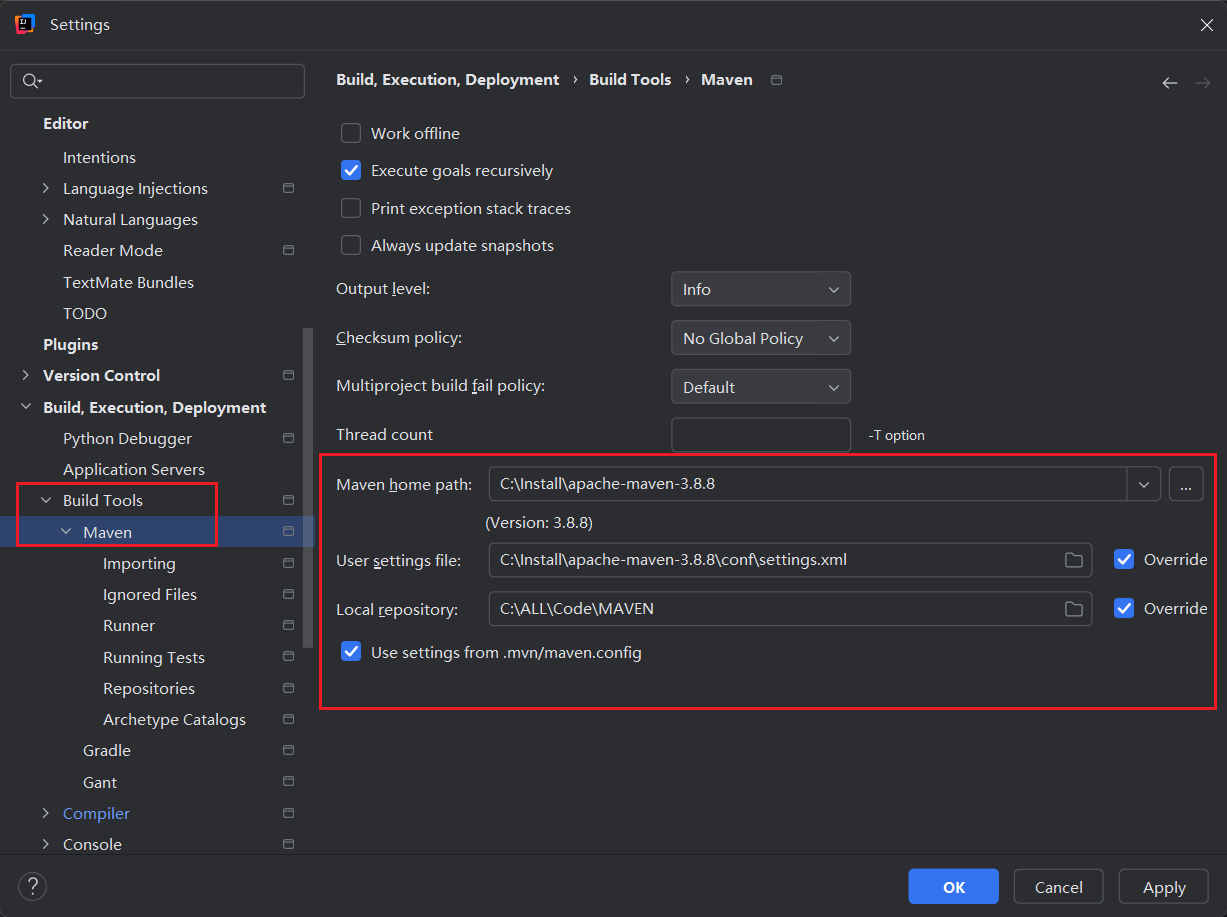Click Build, Execution, Deployment breadcrumb
The height and width of the screenshot is (917, 1227).
pyautogui.click(x=448, y=79)
